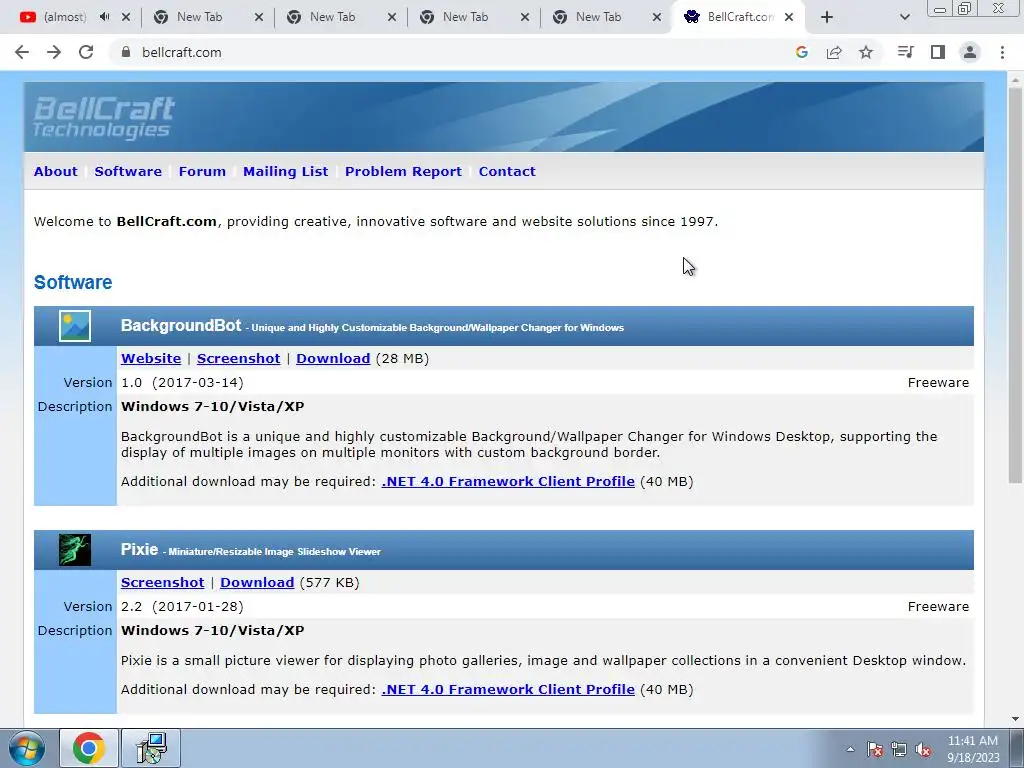This screenshot has width=1024, height=768.
Task: Open the Mailing List page
Action: [x=285, y=171]
